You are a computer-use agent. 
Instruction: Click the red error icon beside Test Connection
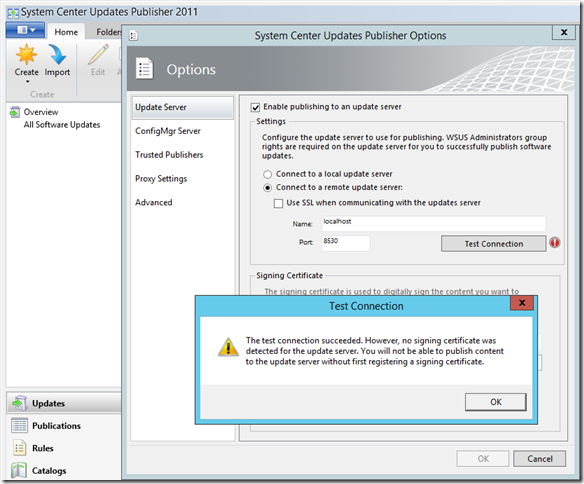(555, 243)
